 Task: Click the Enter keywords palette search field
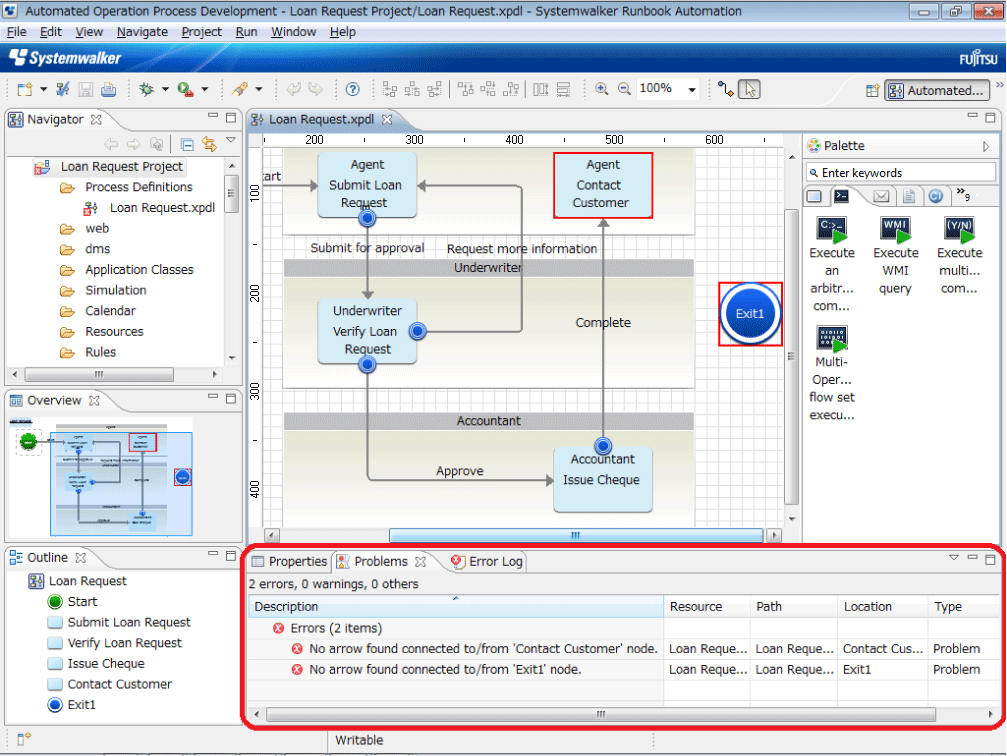(900, 173)
